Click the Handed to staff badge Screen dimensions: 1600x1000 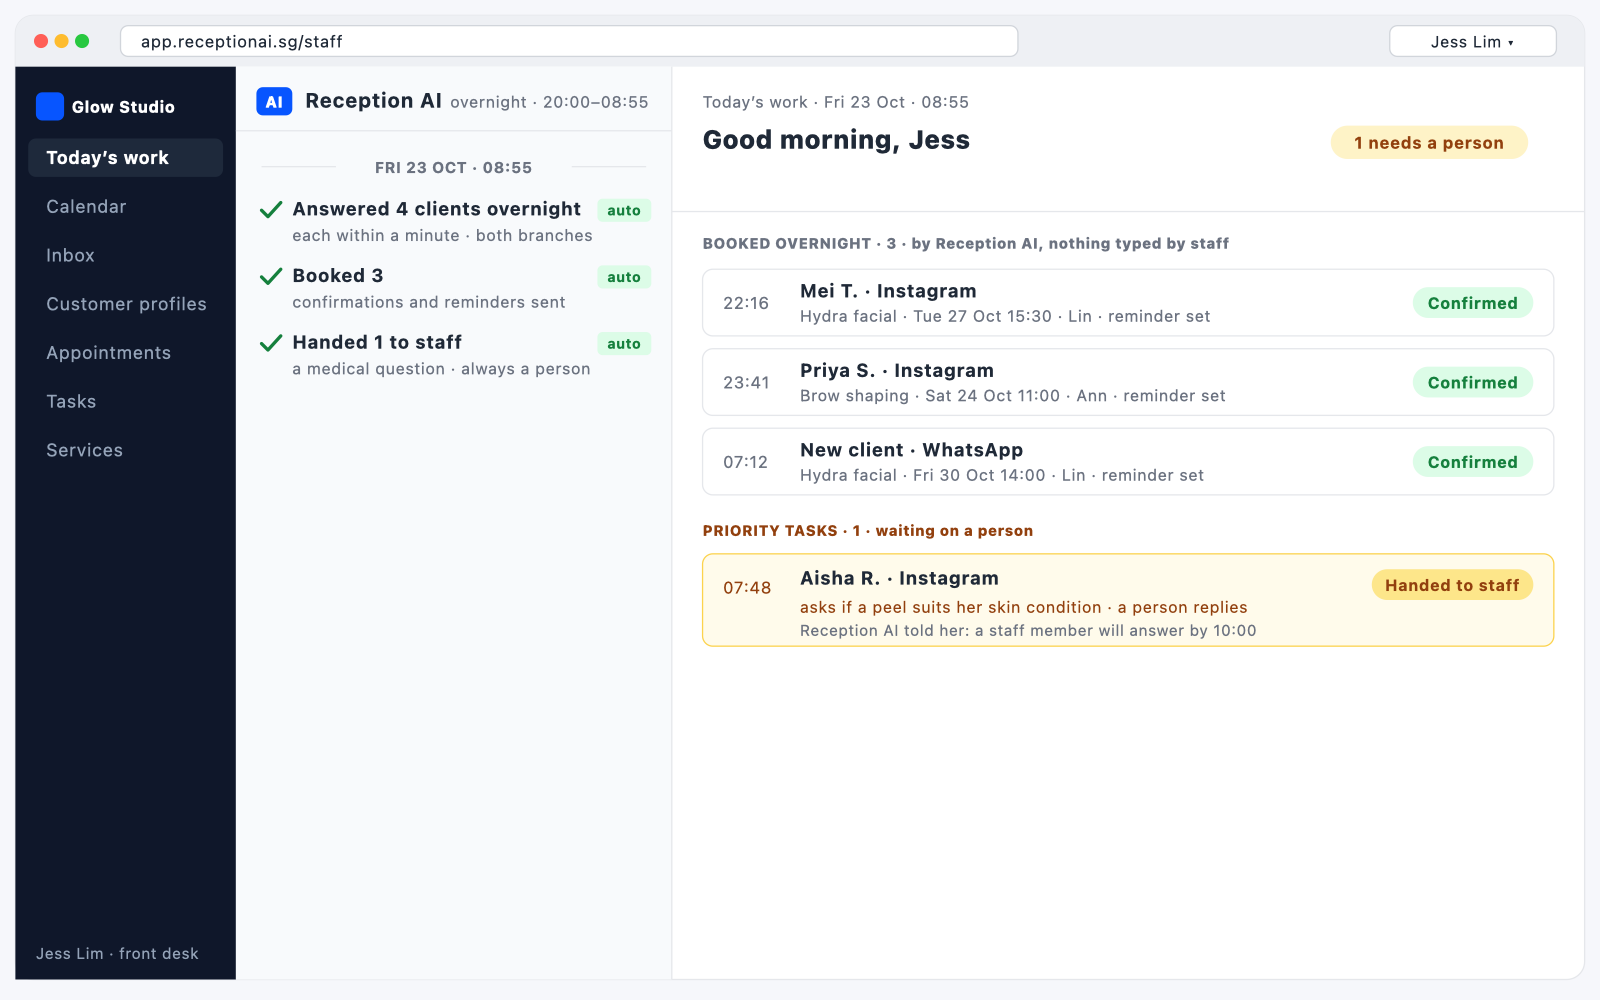pos(1452,585)
